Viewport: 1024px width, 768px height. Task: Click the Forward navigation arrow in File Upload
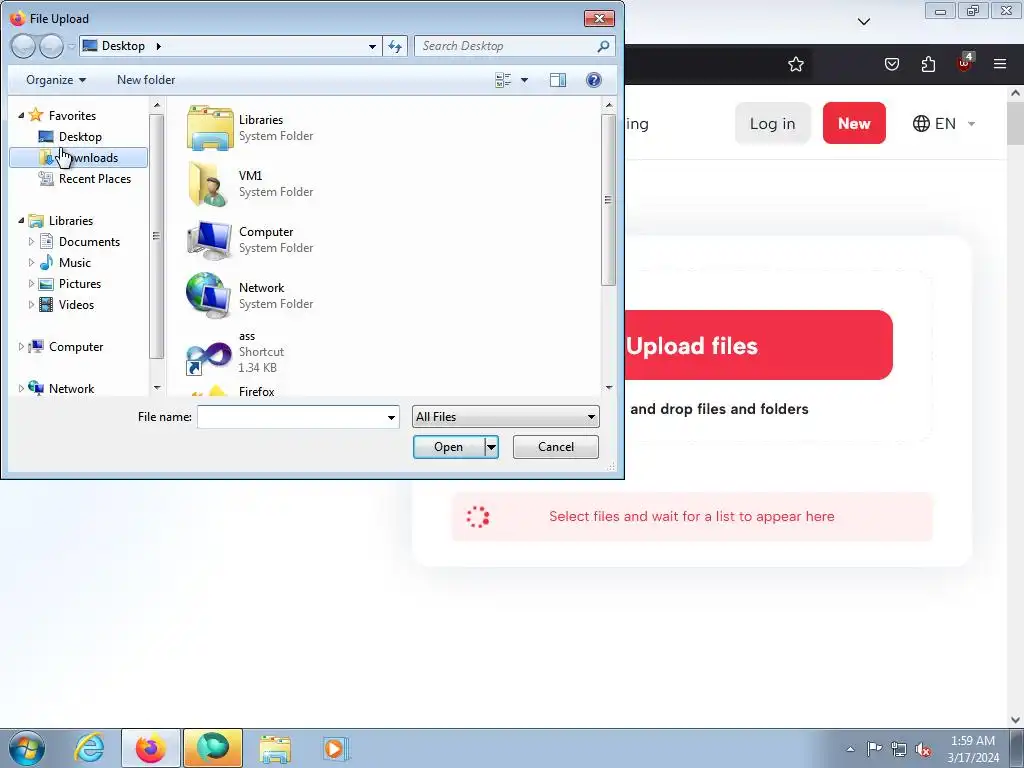pos(51,46)
